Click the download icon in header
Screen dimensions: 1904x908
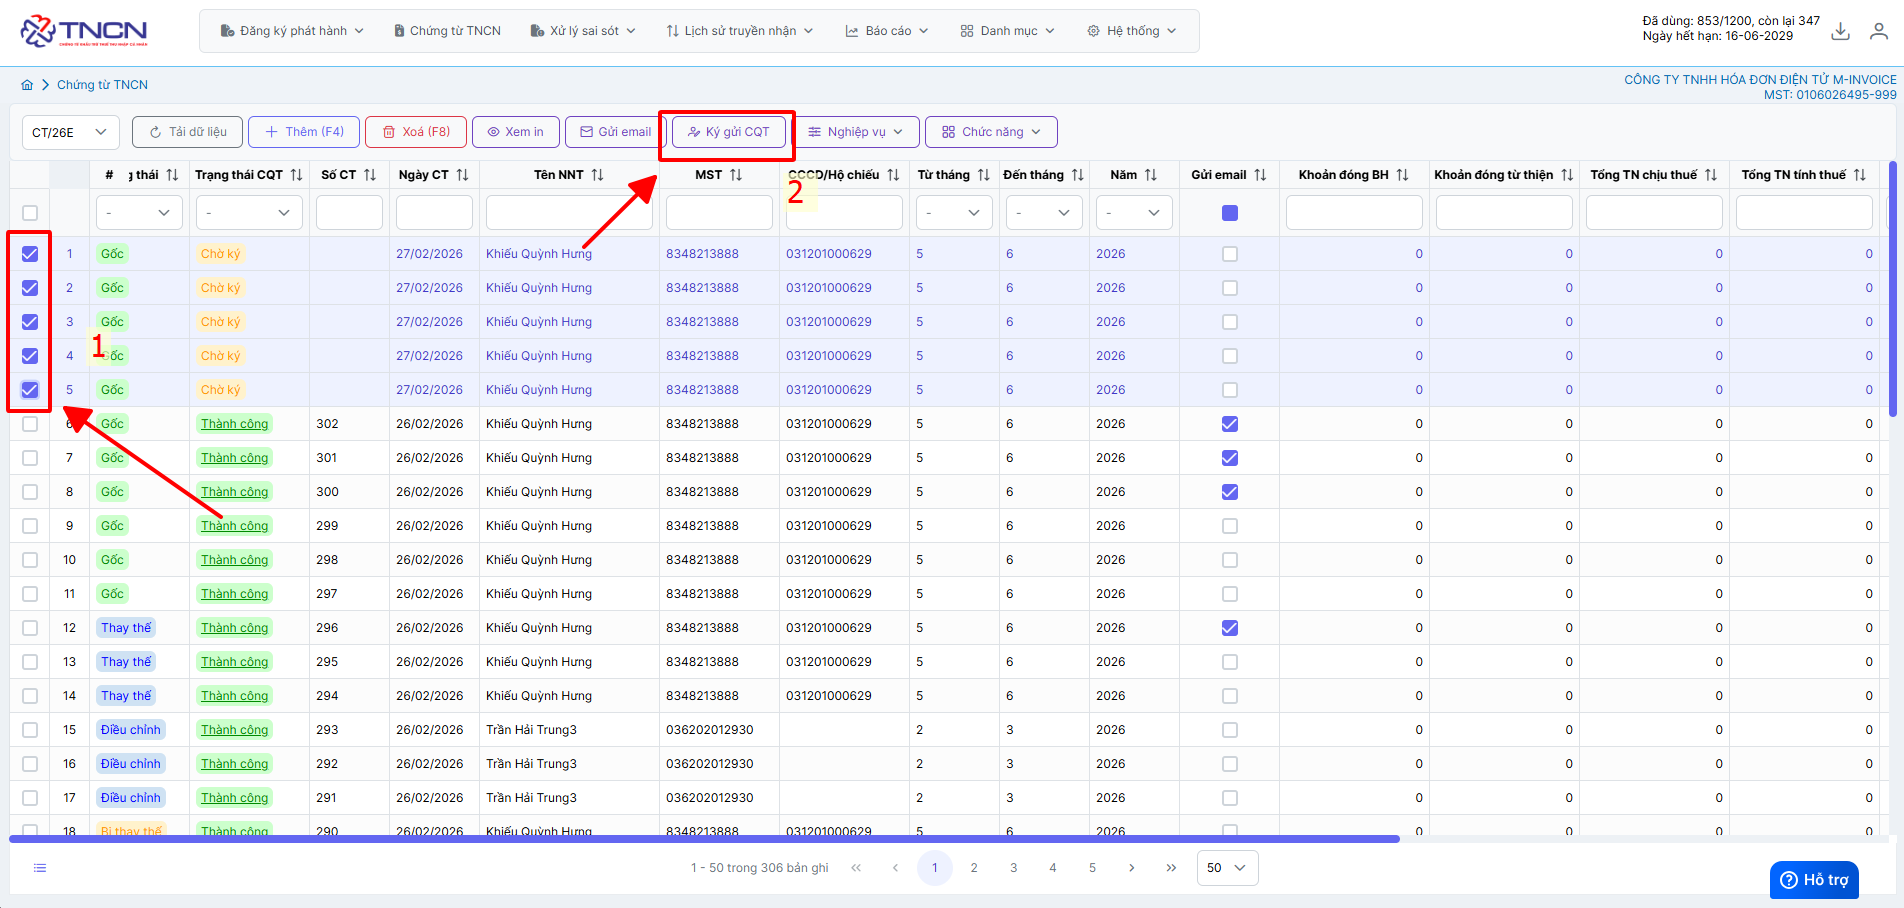[x=1840, y=32]
